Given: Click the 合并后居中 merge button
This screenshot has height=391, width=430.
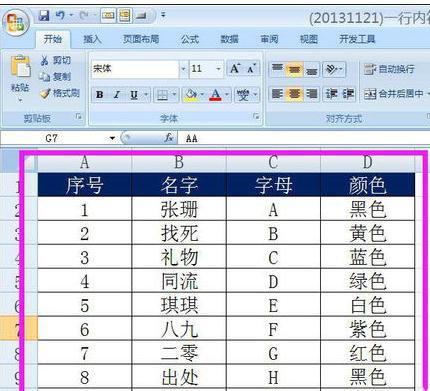Looking at the screenshot, I should 393,94.
